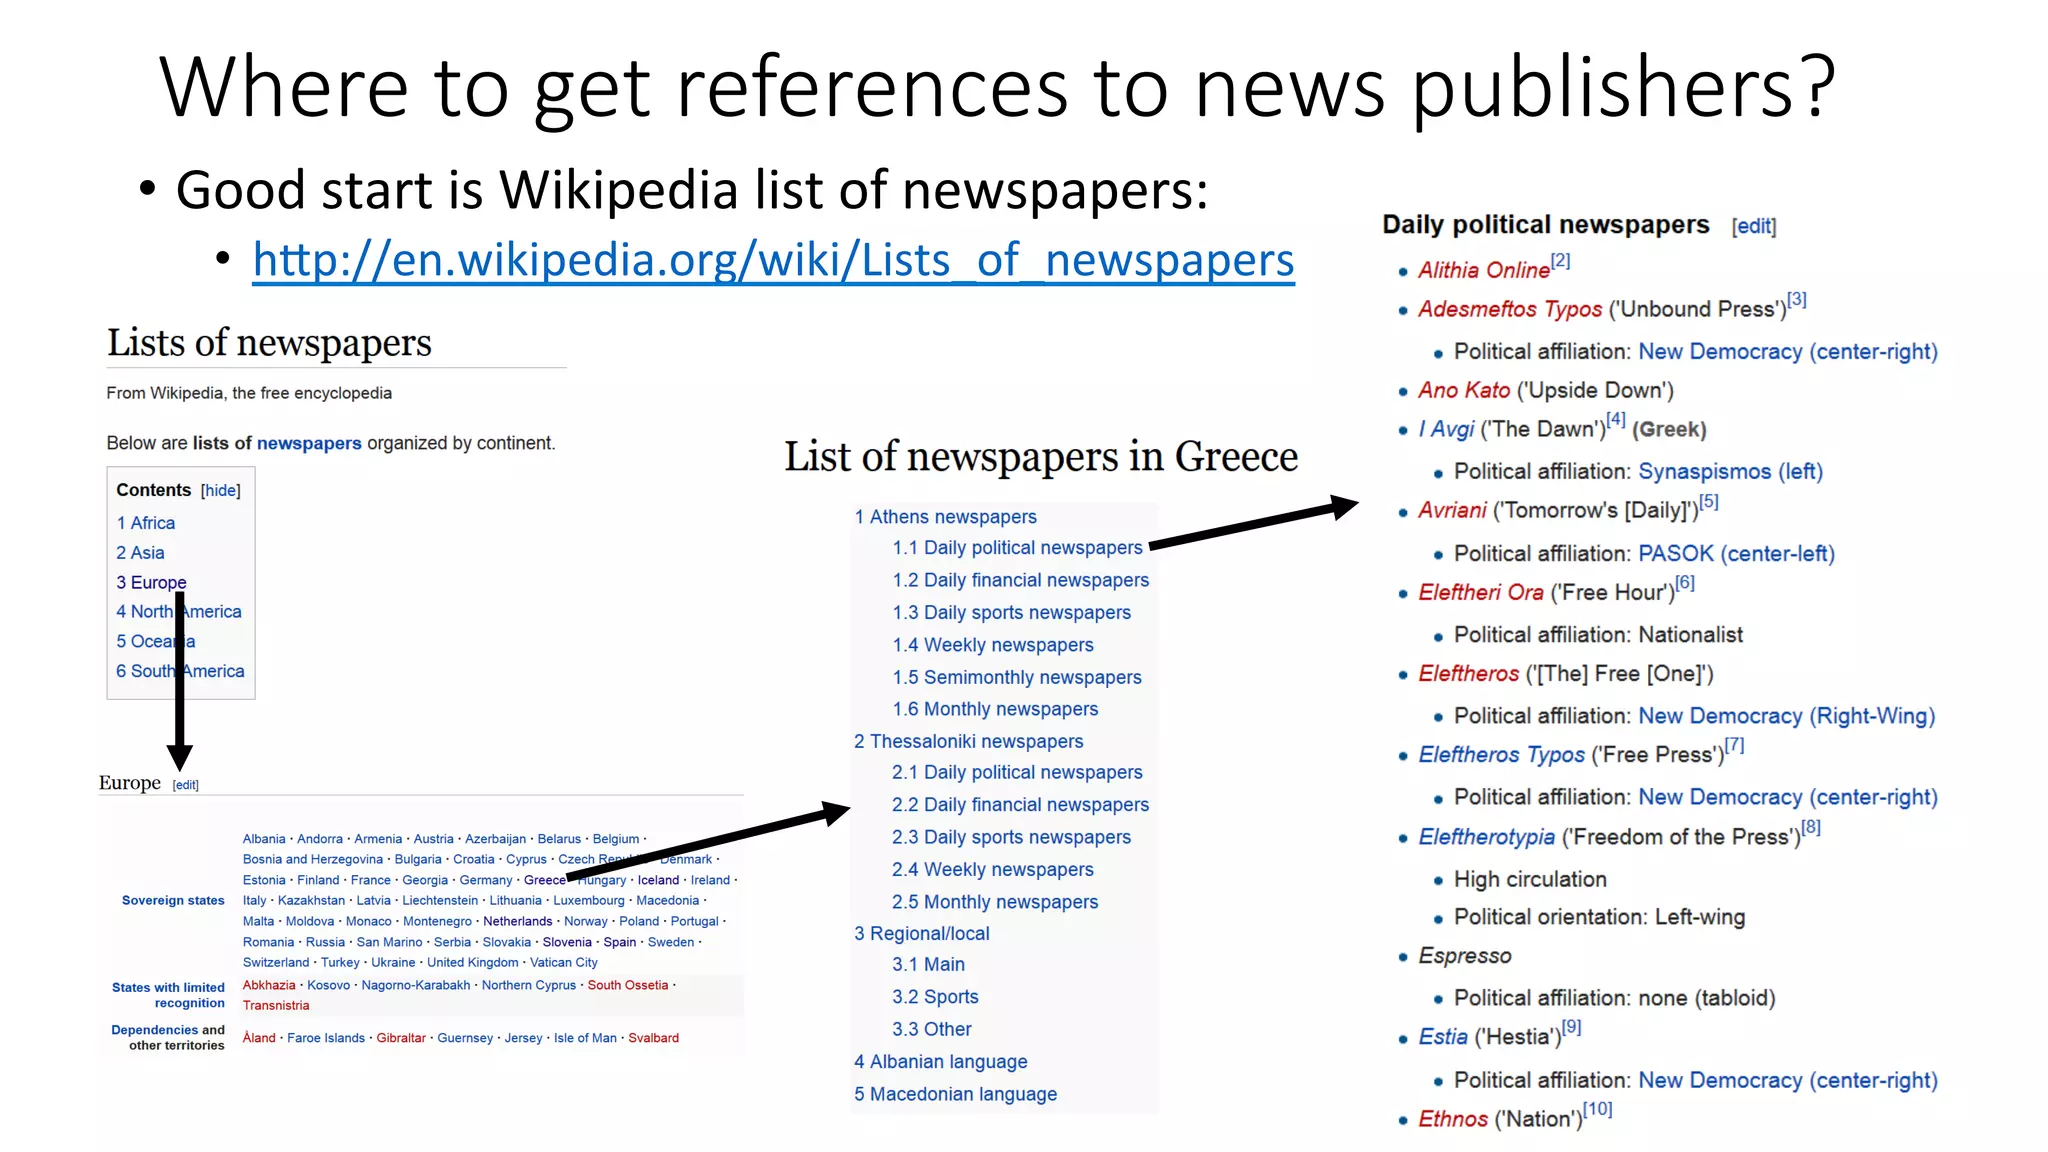Go to '2 Thessaloniki newspapers' section

[x=969, y=741]
